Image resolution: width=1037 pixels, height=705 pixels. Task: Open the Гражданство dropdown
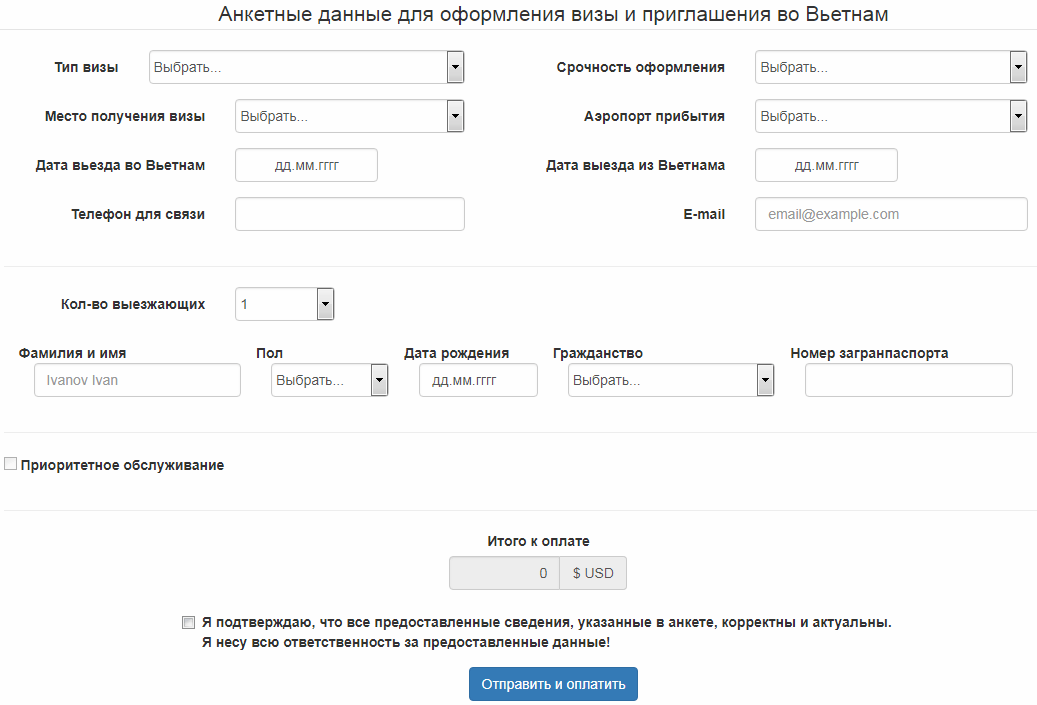670,380
